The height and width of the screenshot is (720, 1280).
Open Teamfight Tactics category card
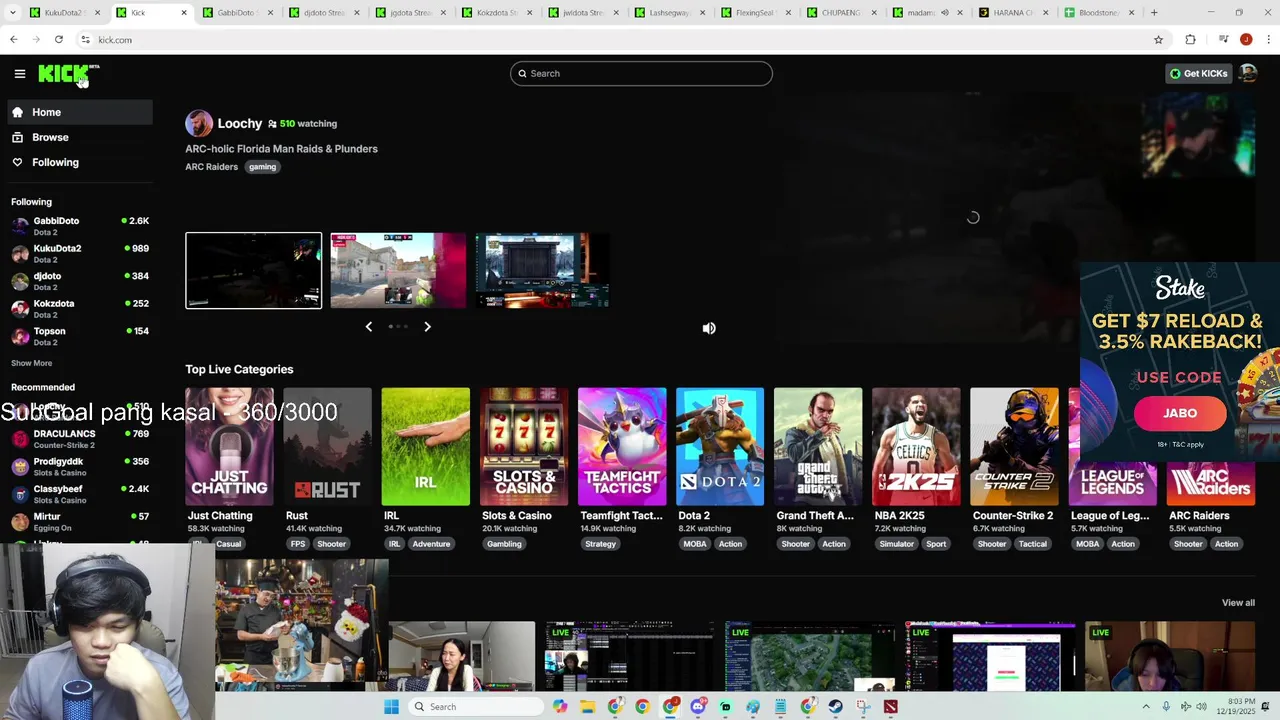(x=622, y=447)
